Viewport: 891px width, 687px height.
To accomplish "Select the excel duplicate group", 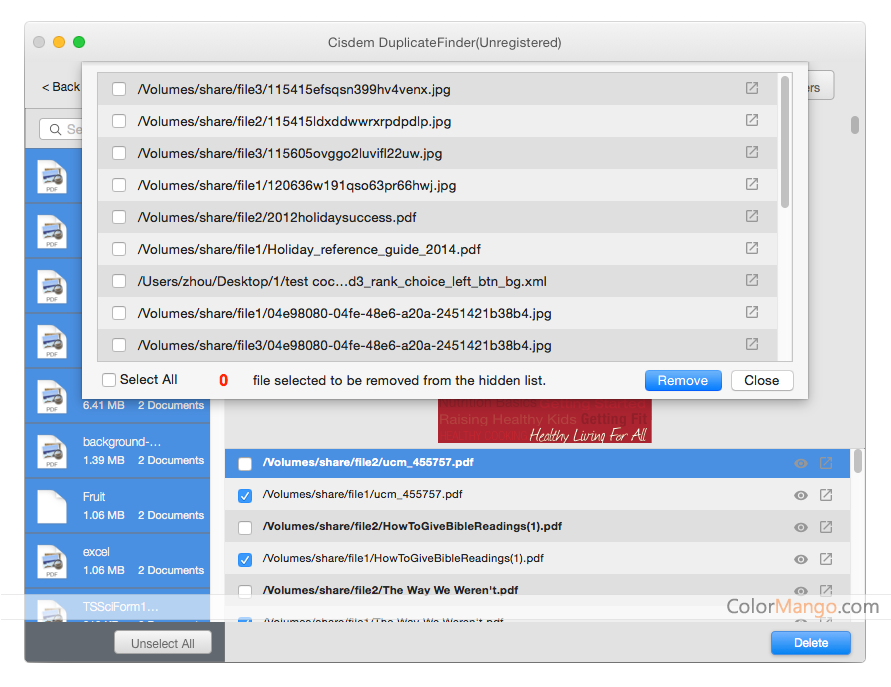I will (x=117, y=561).
